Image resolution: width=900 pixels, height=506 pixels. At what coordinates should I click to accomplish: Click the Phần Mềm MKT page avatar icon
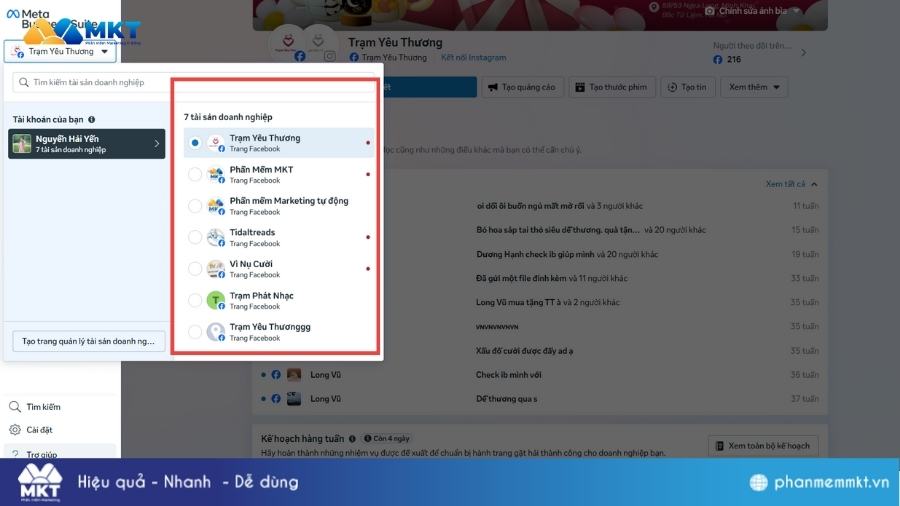point(216,174)
